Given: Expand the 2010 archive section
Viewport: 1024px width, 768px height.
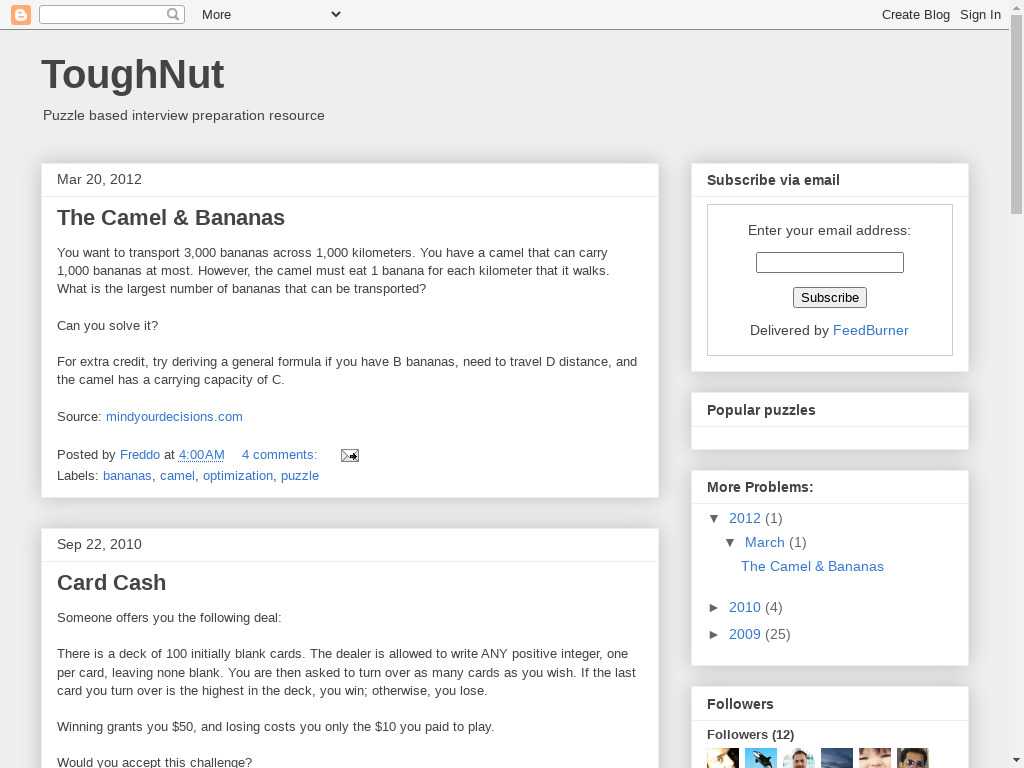Looking at the screenshot, I should click(x=716, y=607).
